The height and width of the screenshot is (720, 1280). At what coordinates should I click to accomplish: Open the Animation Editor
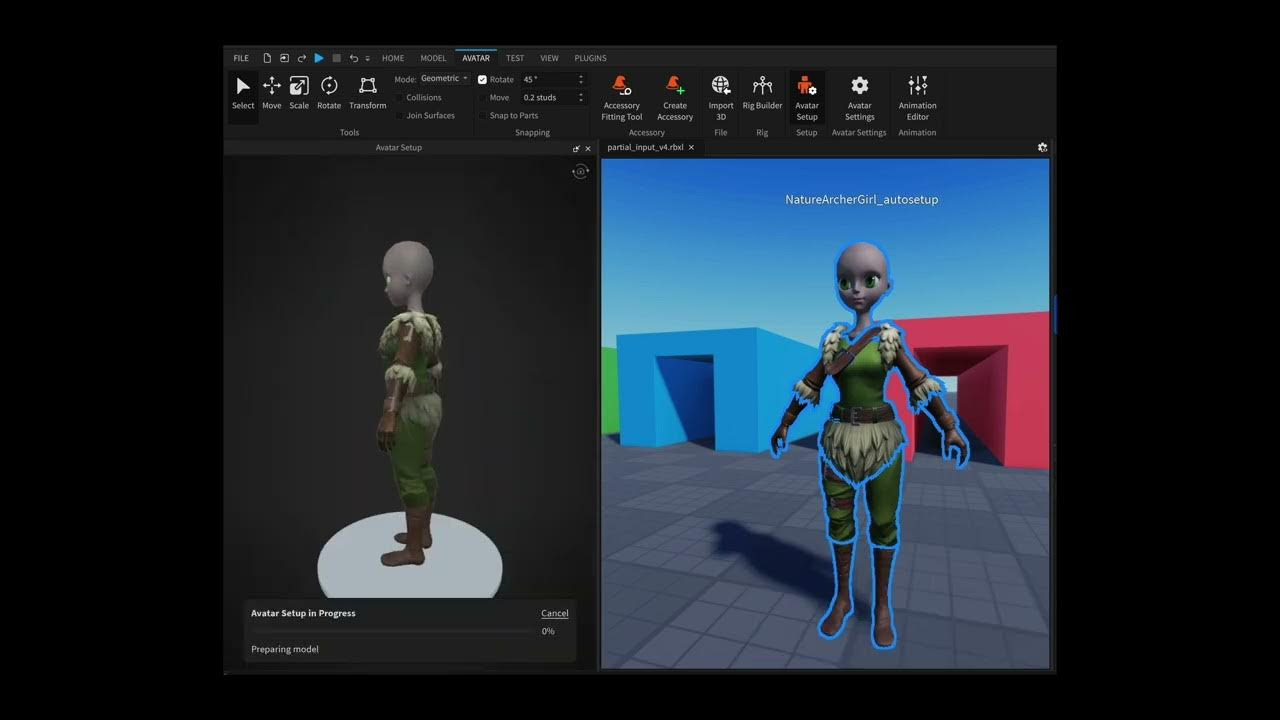[917, 97]
